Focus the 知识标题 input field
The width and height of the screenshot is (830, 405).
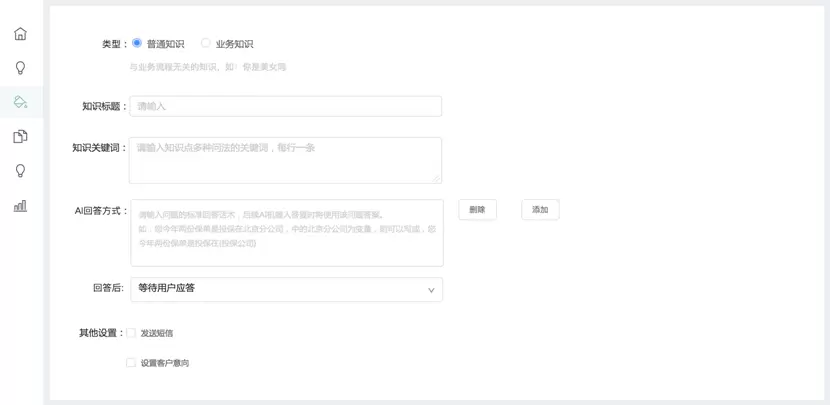(x=285, y=106)
